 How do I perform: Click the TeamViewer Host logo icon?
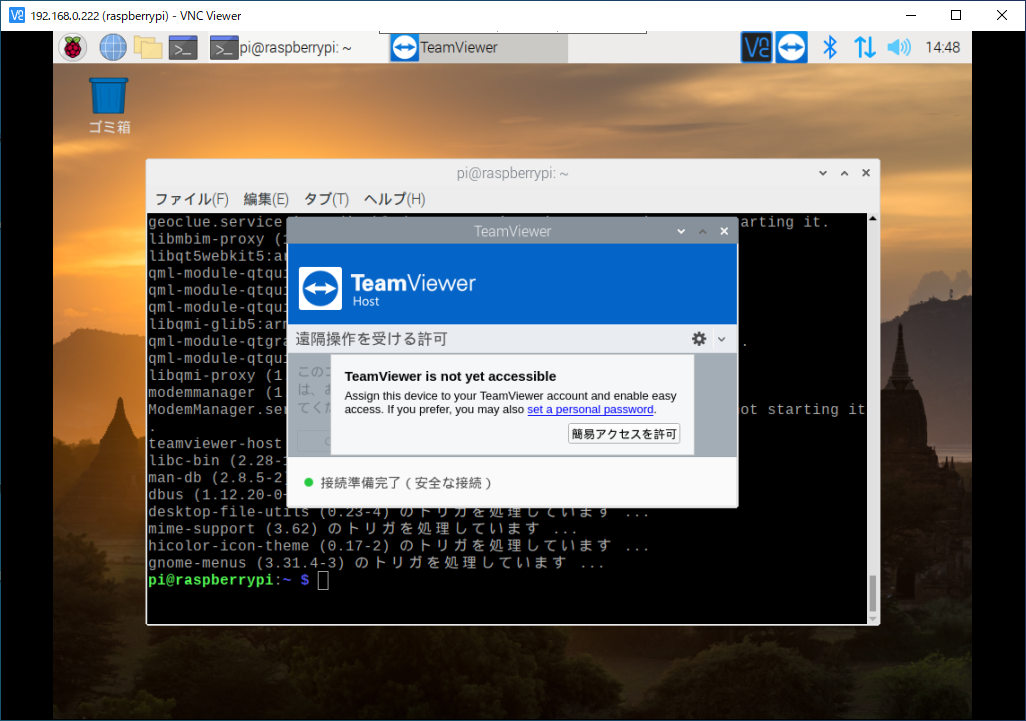coord(321,288)
